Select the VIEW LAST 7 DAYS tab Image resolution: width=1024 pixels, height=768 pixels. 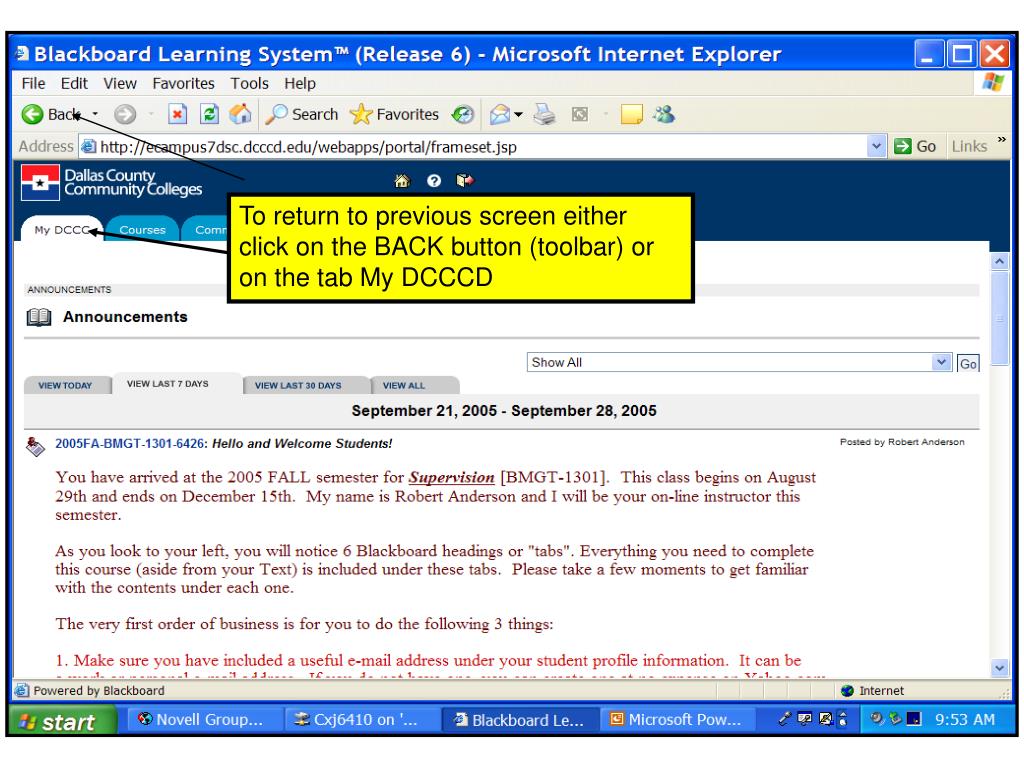coord(168,384)
